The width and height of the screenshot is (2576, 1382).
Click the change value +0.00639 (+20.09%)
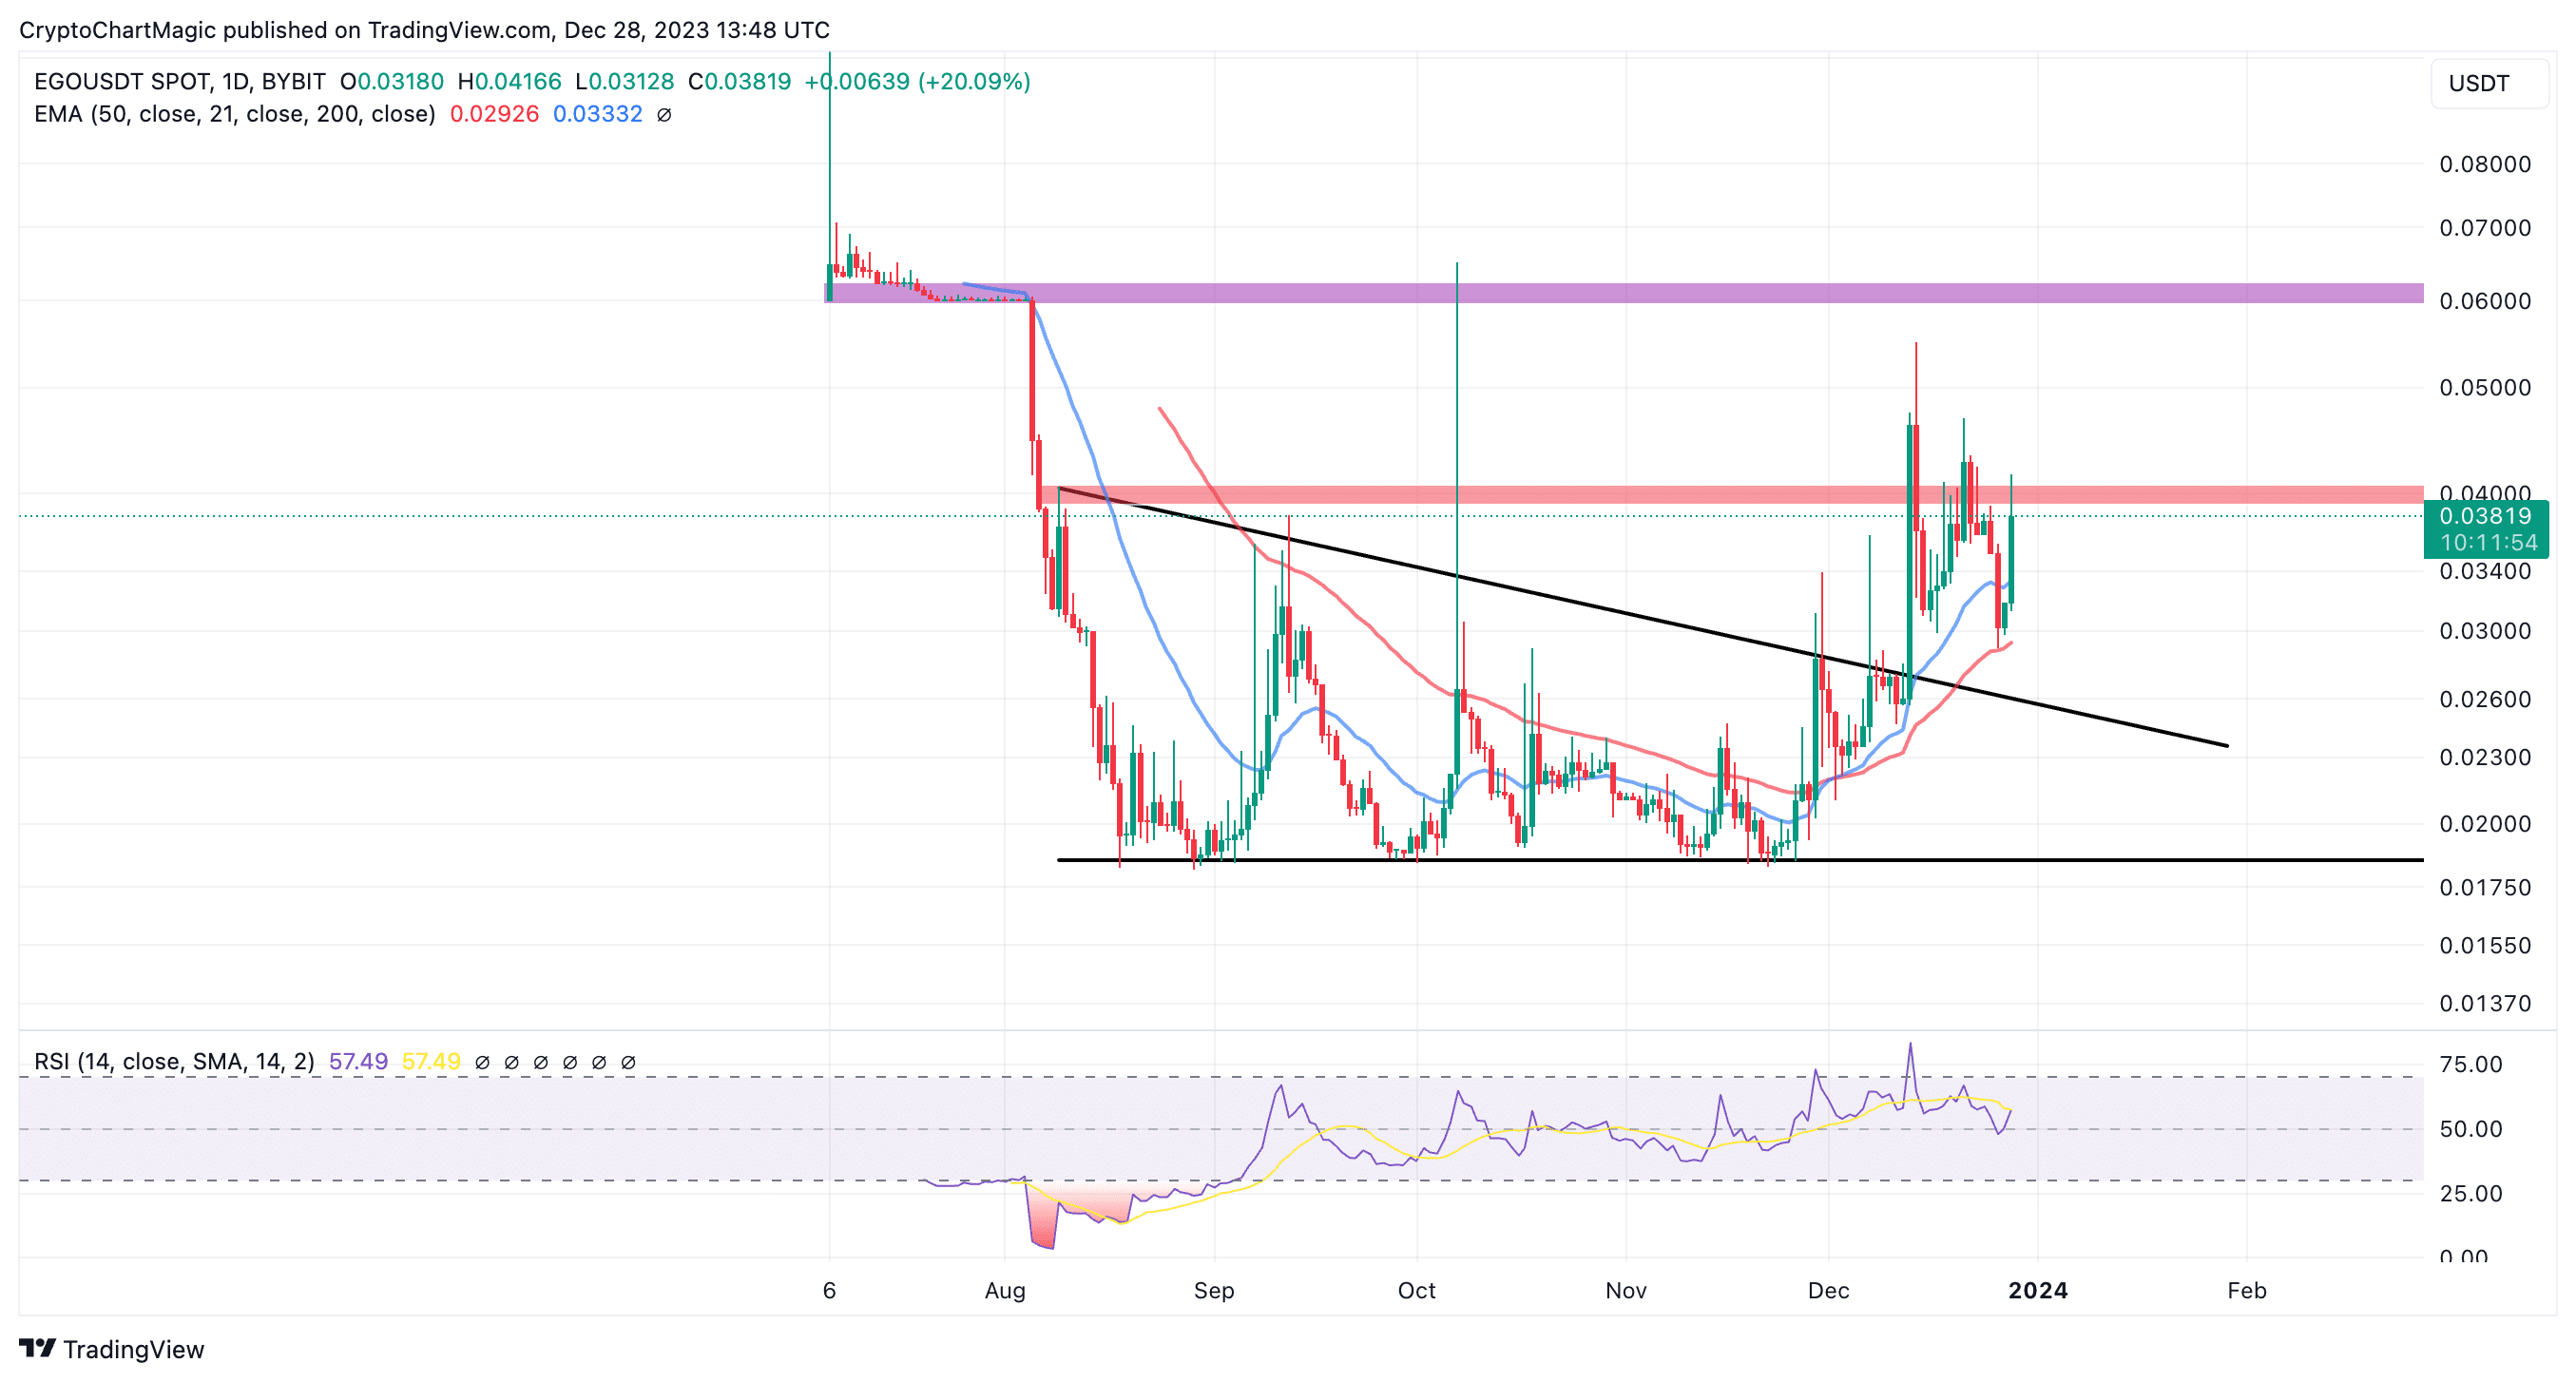click(917, 81)
